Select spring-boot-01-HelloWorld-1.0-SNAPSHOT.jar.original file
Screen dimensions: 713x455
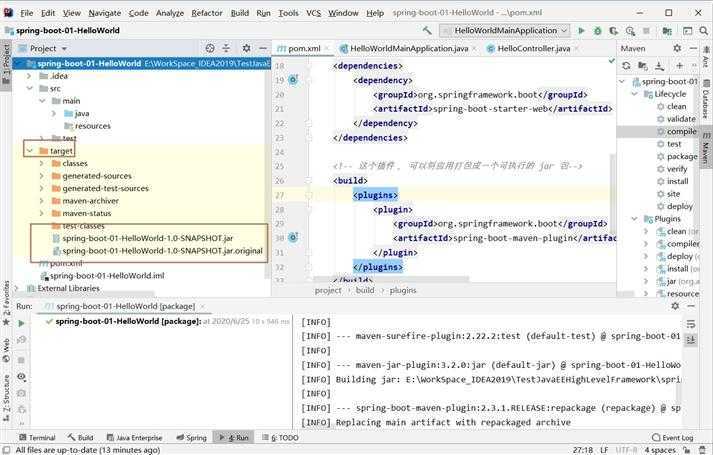(x=162, y=251)
